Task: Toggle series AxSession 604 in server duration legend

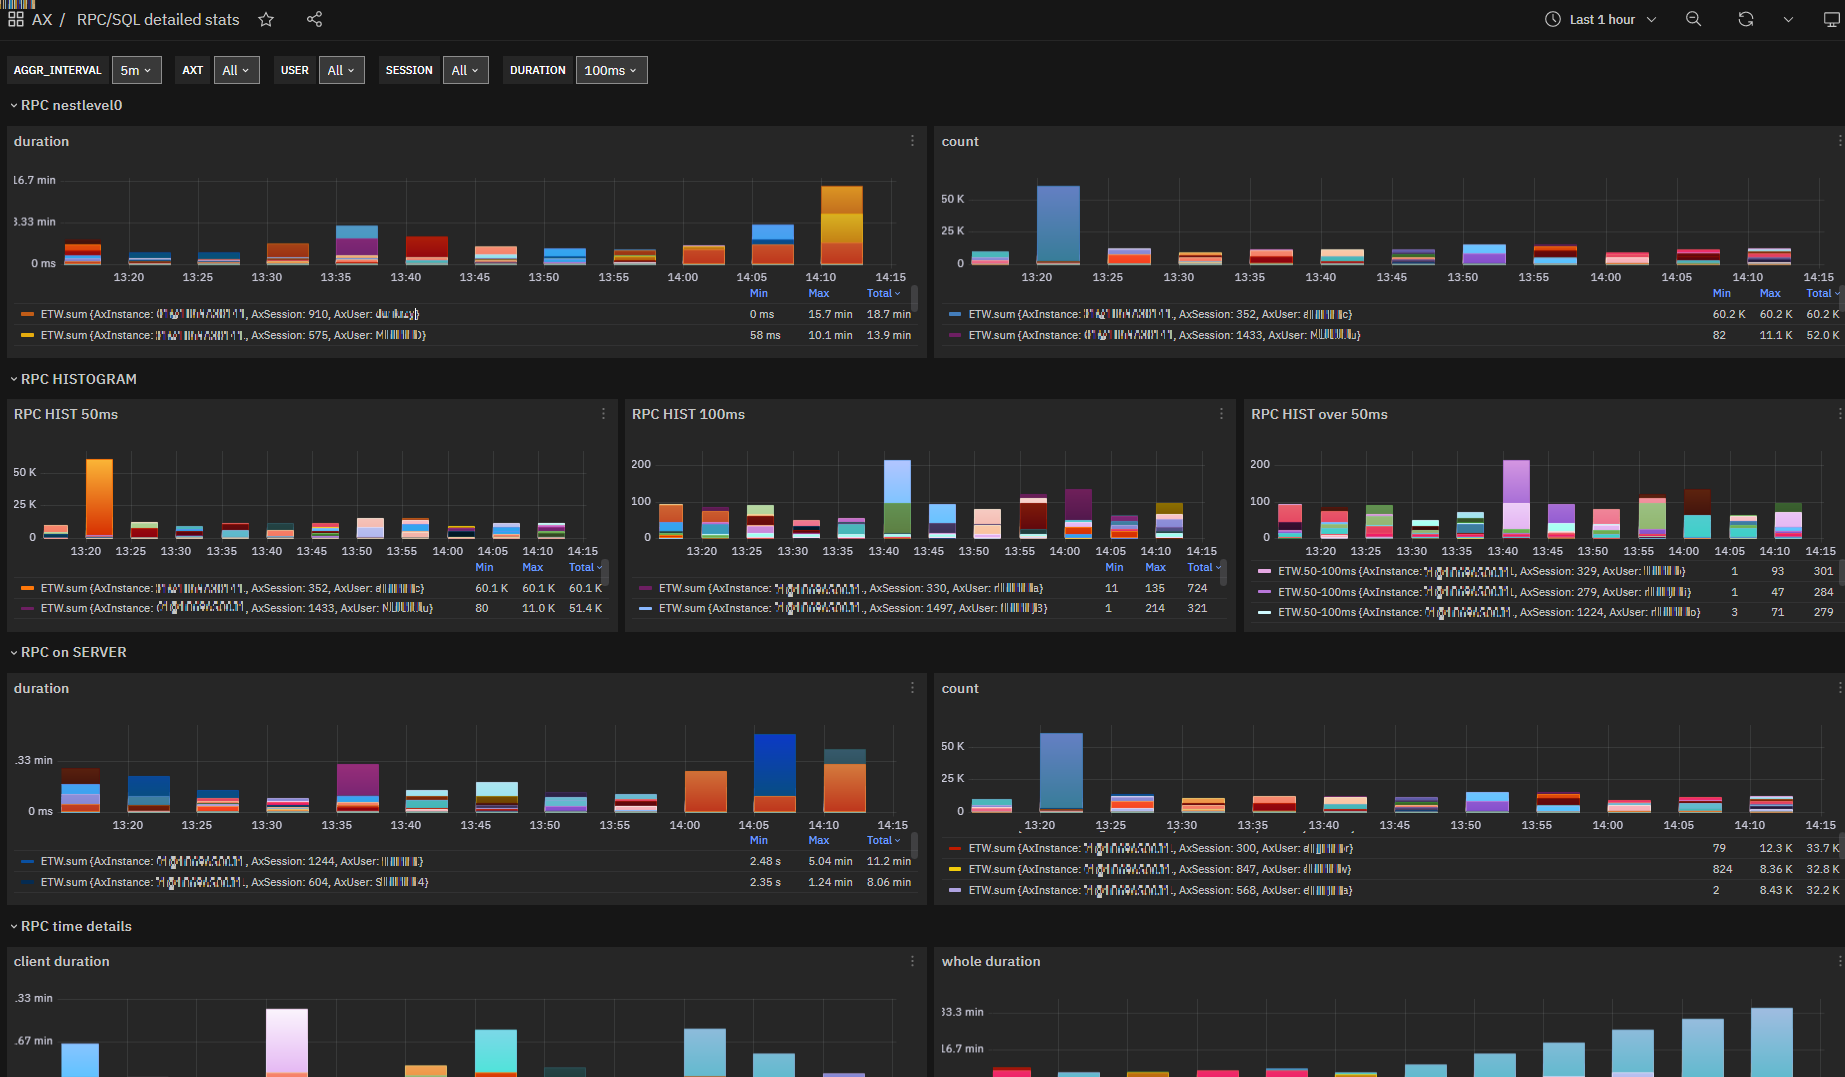Action: (x=234, y=882)
